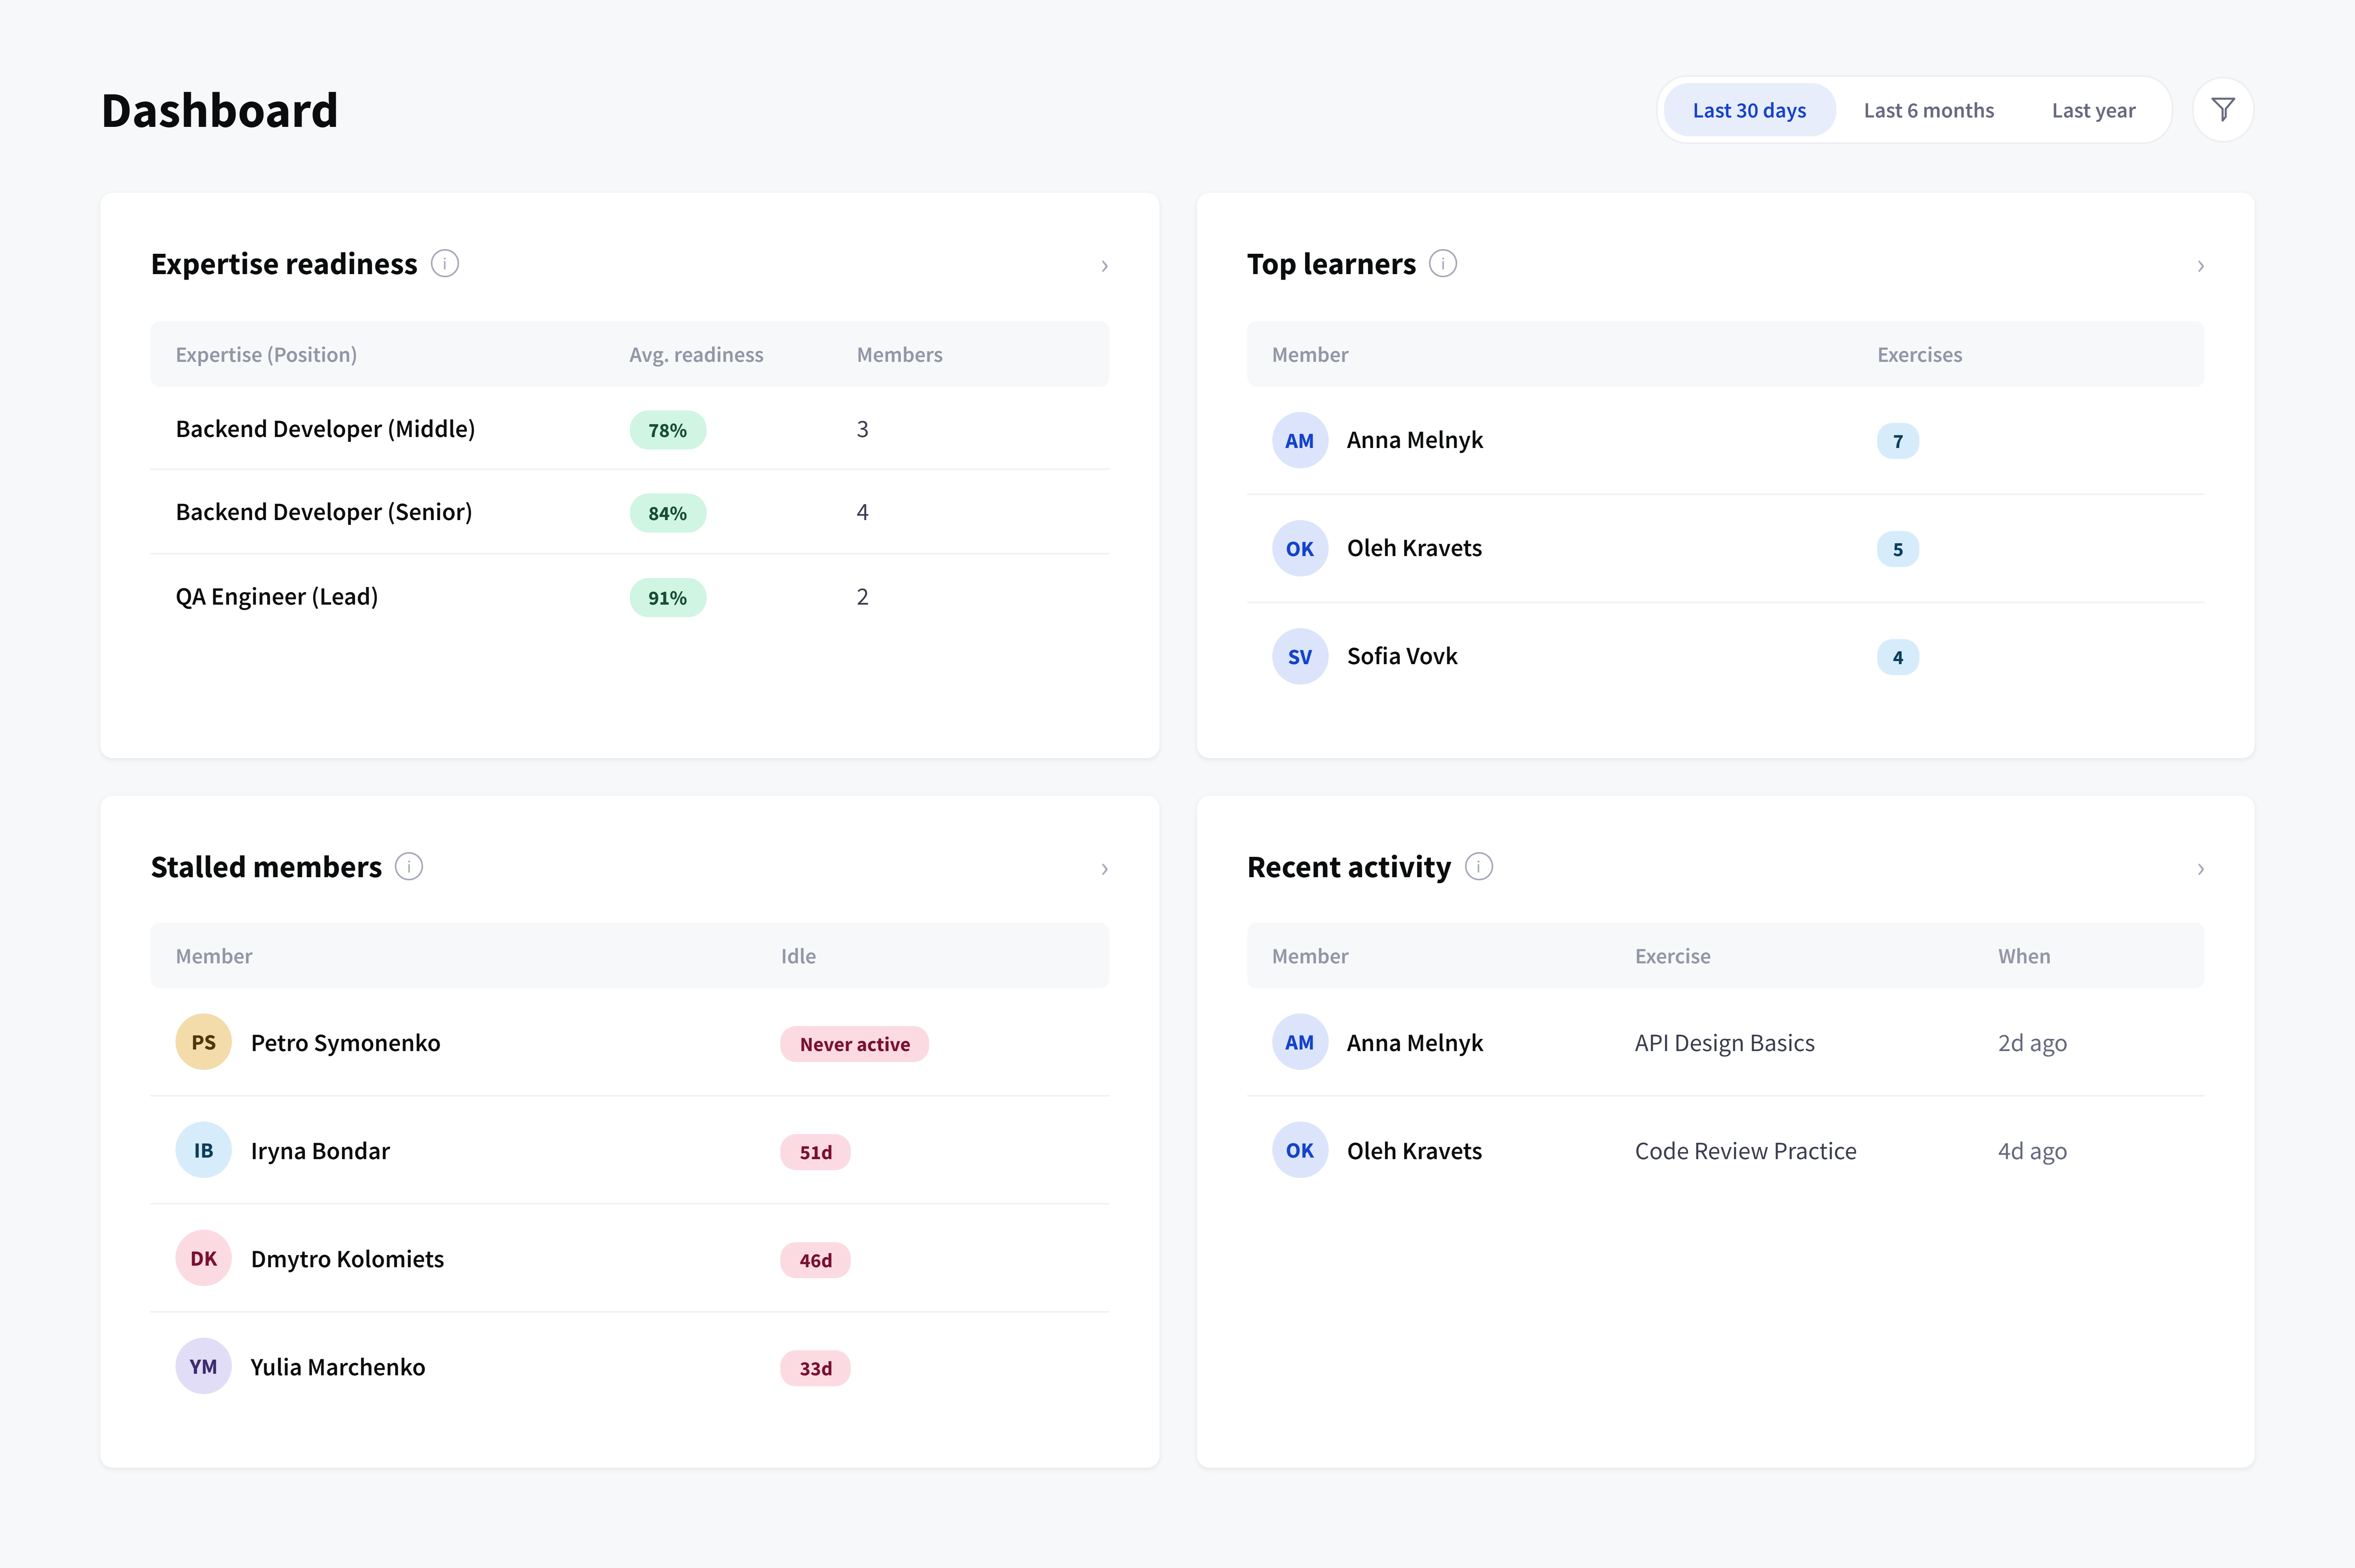Screen dimensions: 2355x1568
Task: Click Sofia Vovk's 4 exercises badge
Action: tap(1897, 657)
